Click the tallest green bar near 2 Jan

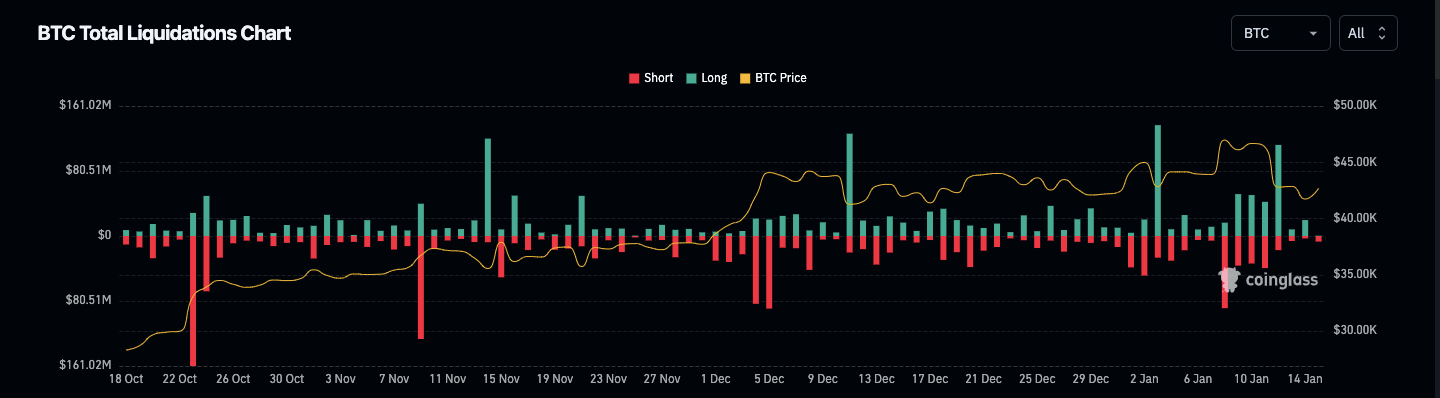coord(1158,180)
